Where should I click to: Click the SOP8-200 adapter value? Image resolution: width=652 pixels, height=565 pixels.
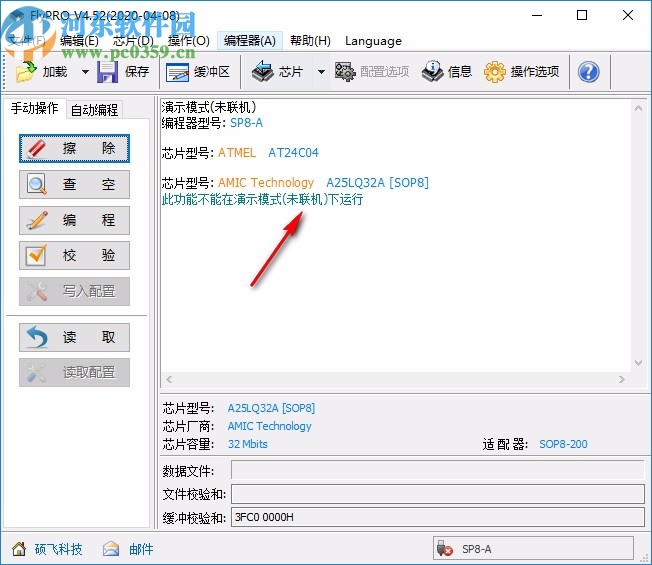(563, 444)
